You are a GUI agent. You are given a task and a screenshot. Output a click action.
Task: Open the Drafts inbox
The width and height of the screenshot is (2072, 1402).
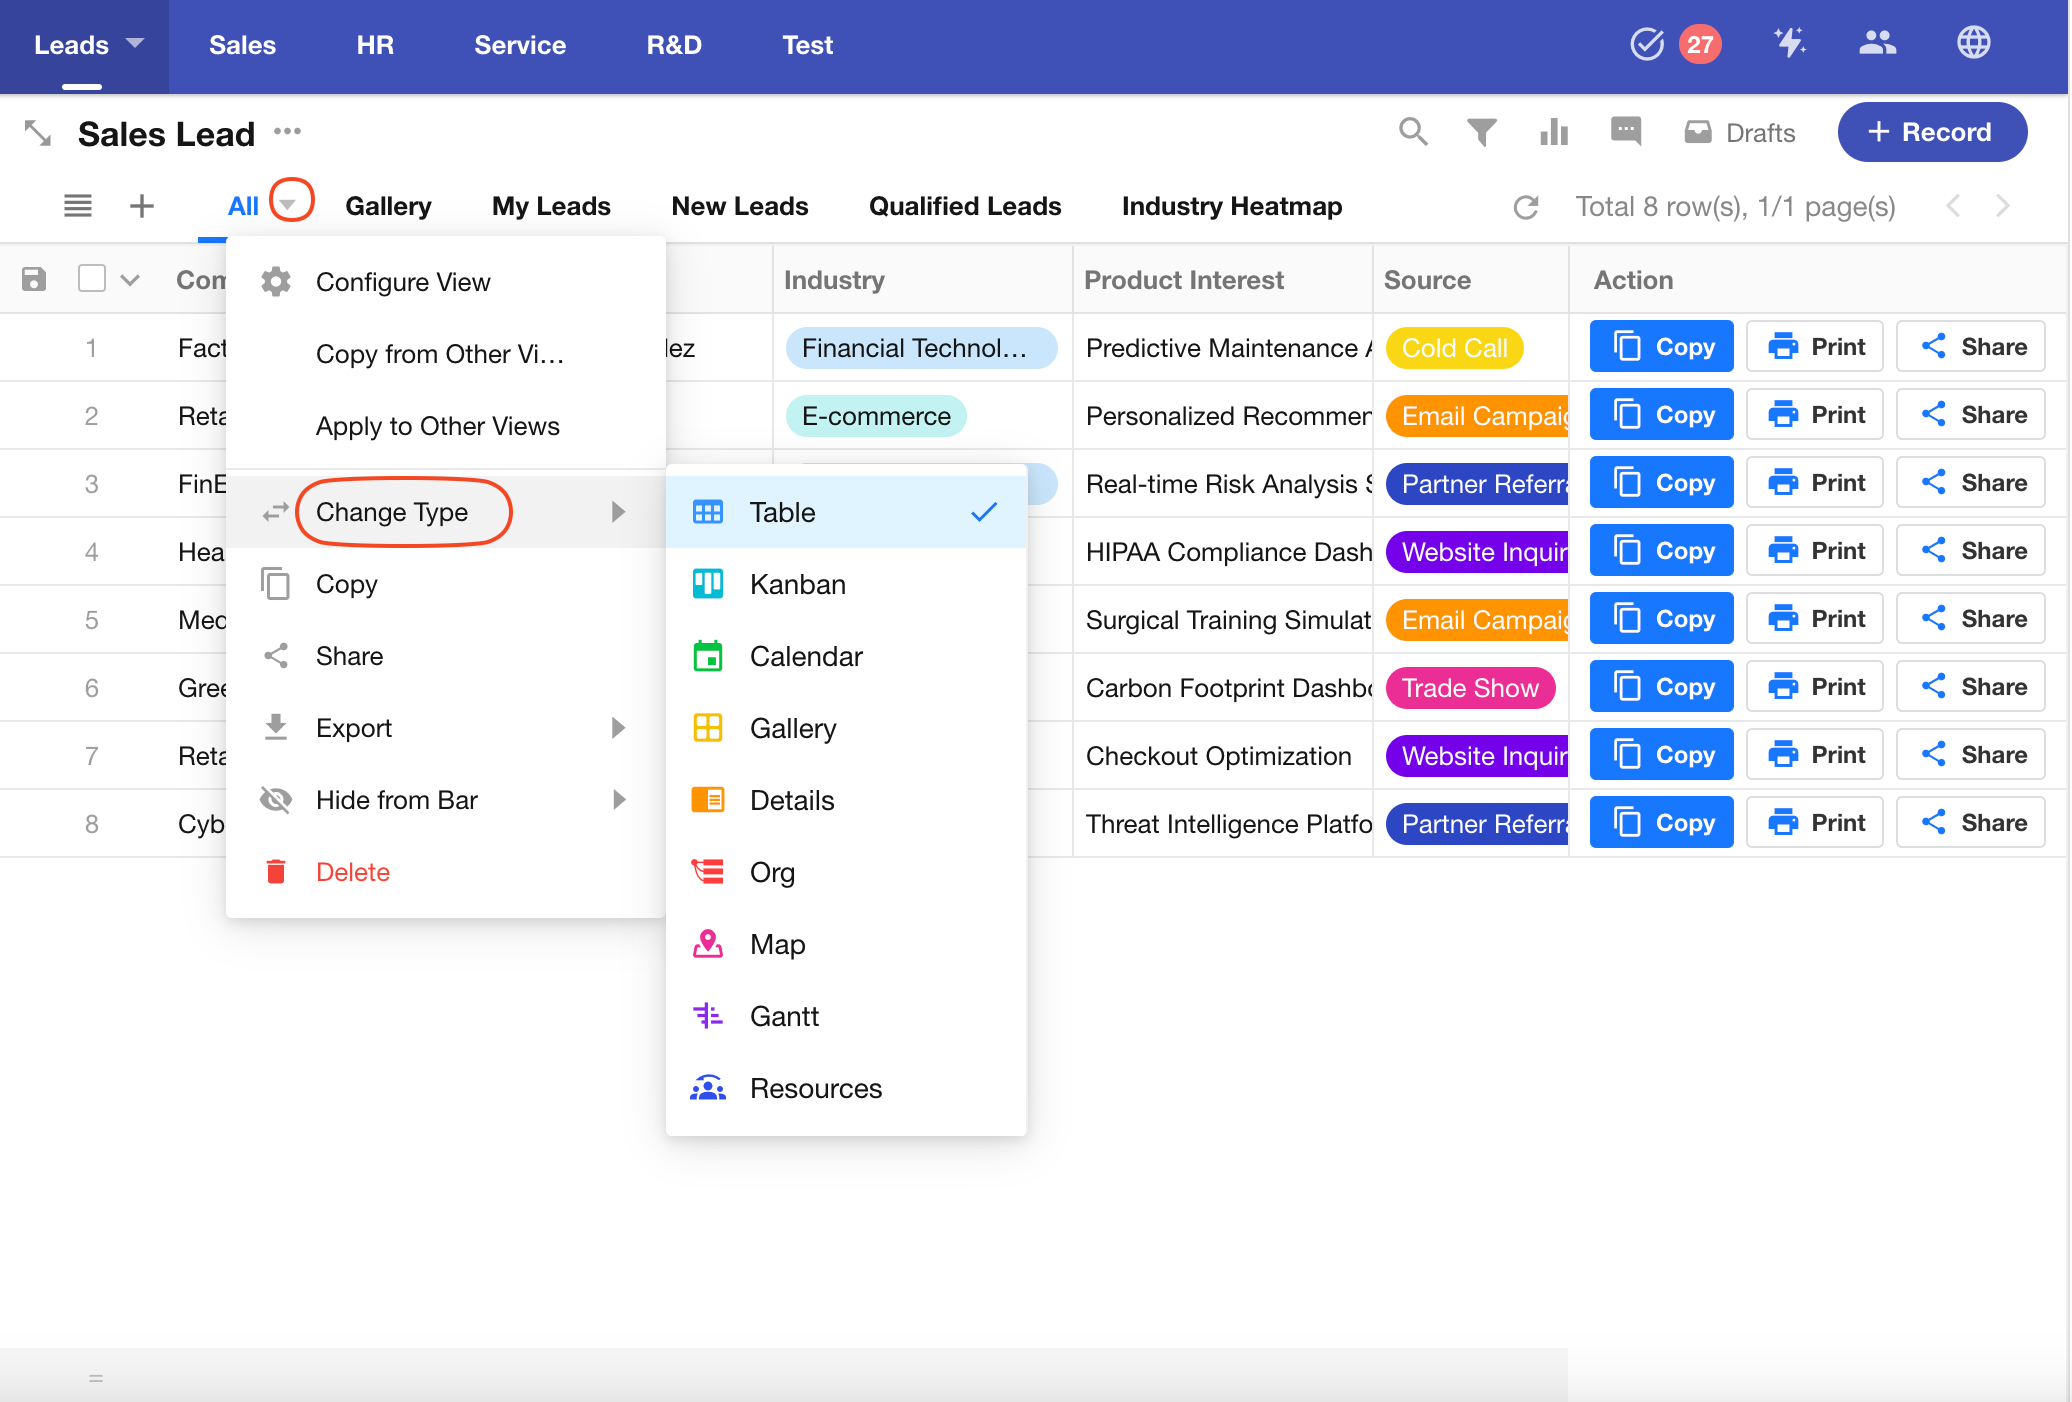(x=1739, y=132)
